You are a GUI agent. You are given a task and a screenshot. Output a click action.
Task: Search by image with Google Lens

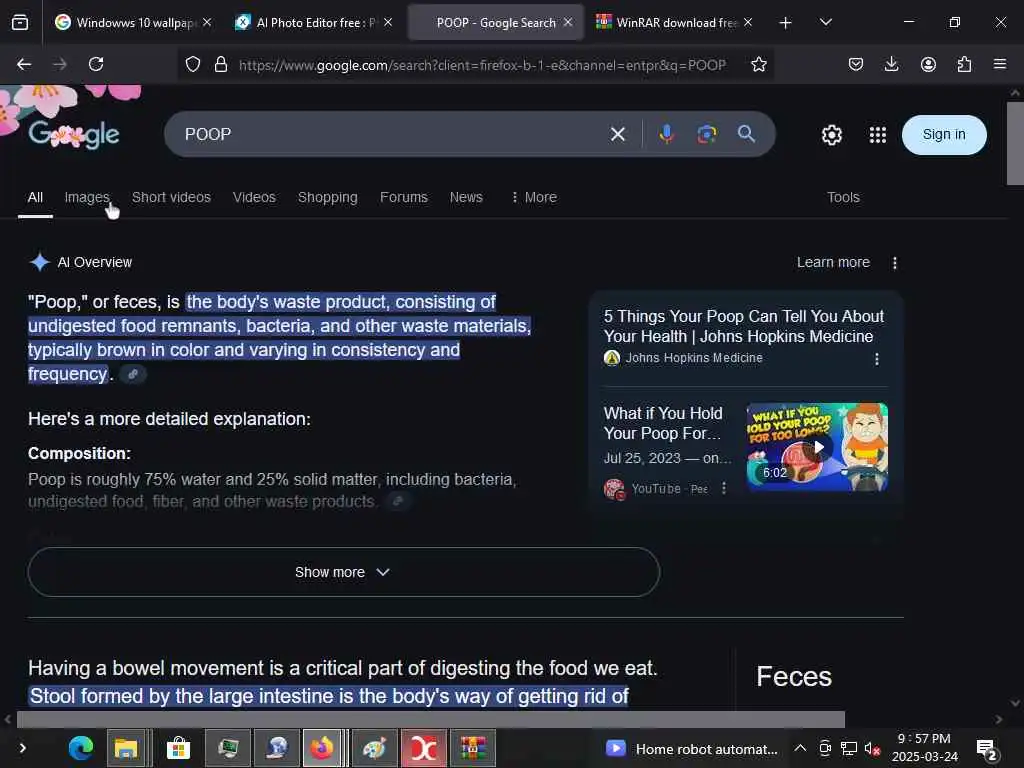[x=706, y=134]
